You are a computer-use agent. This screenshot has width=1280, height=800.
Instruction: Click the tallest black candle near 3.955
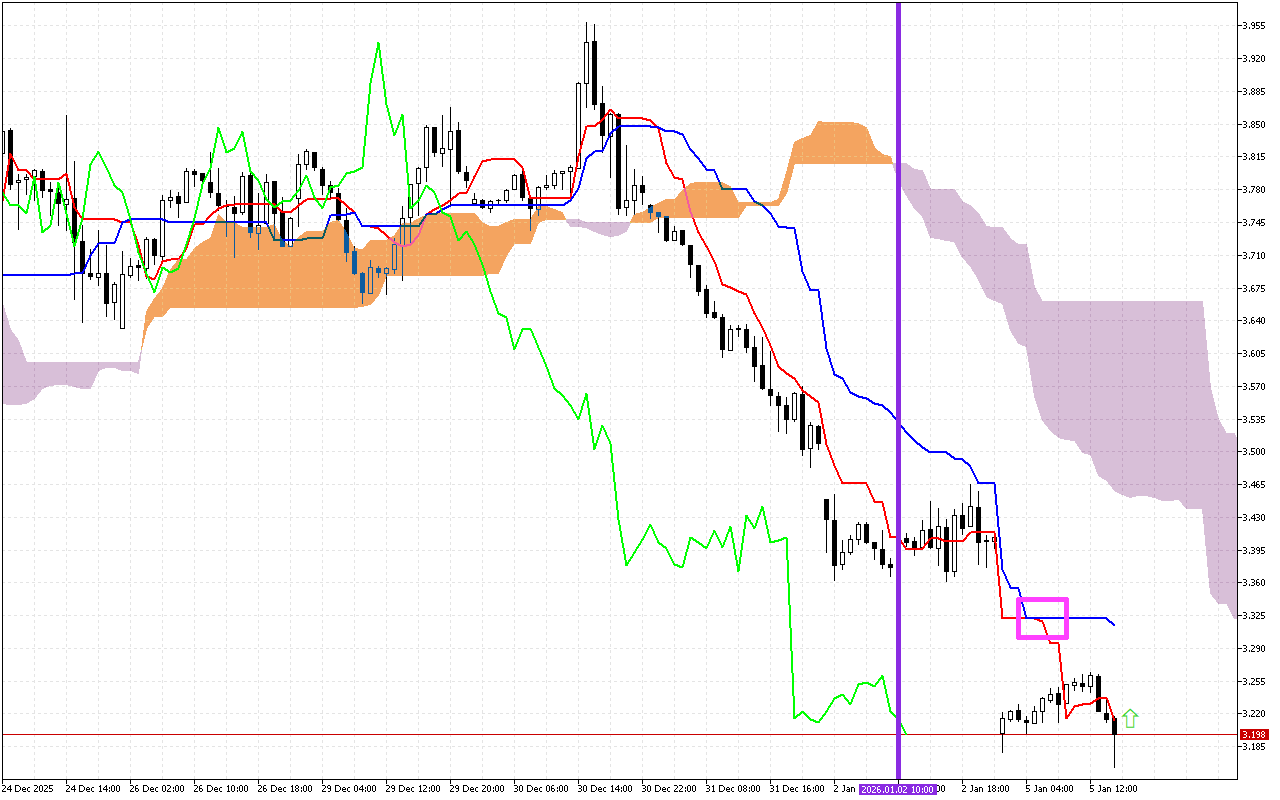click(594, 72)
